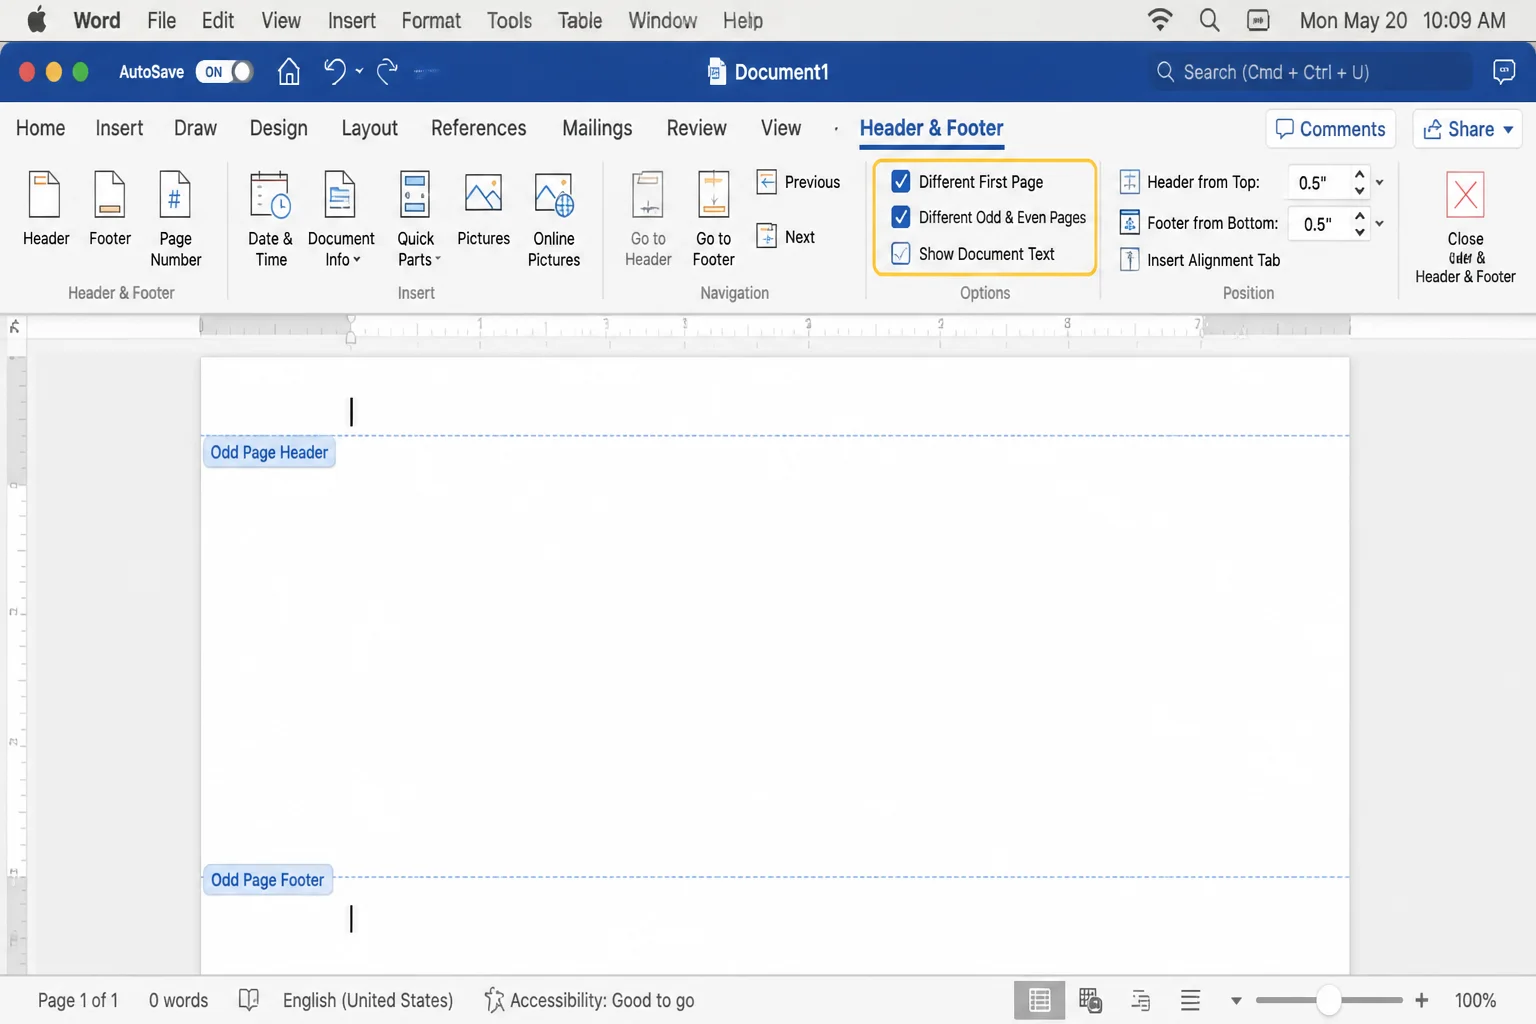Toggle AutoSave switch off
Image resolution: width=1536 pixels, height=1024 pixels.
tap(224, 72)
